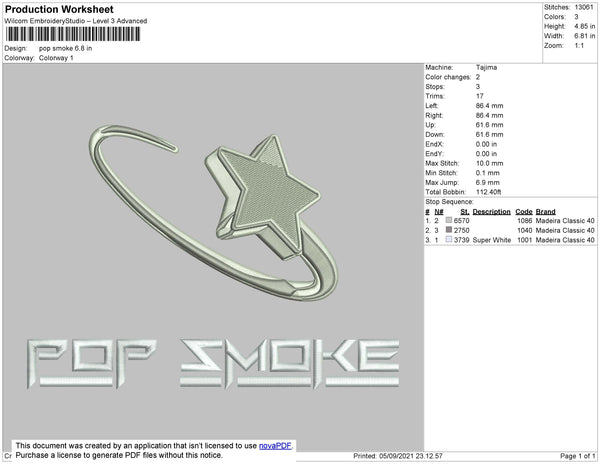Click the 'Down:' label
The height and width of the screenshot is (464, 600).
(435, 135)
